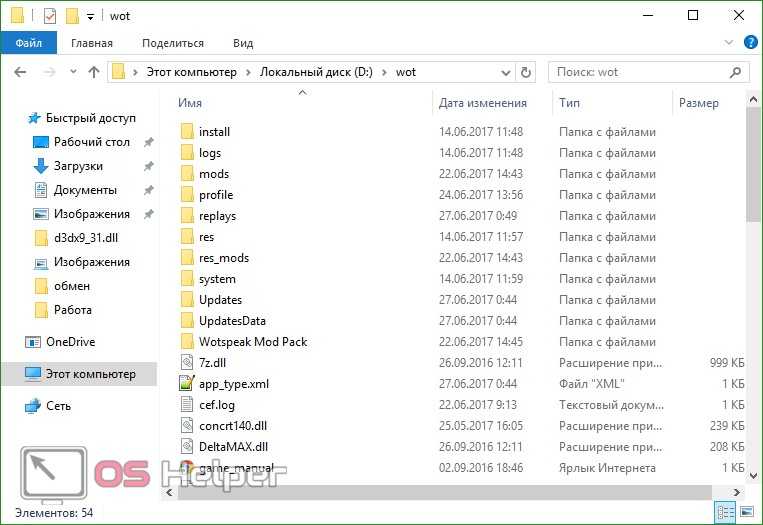Select the 7z.dll file icon

pyautogui.click(x=187, y=362)
